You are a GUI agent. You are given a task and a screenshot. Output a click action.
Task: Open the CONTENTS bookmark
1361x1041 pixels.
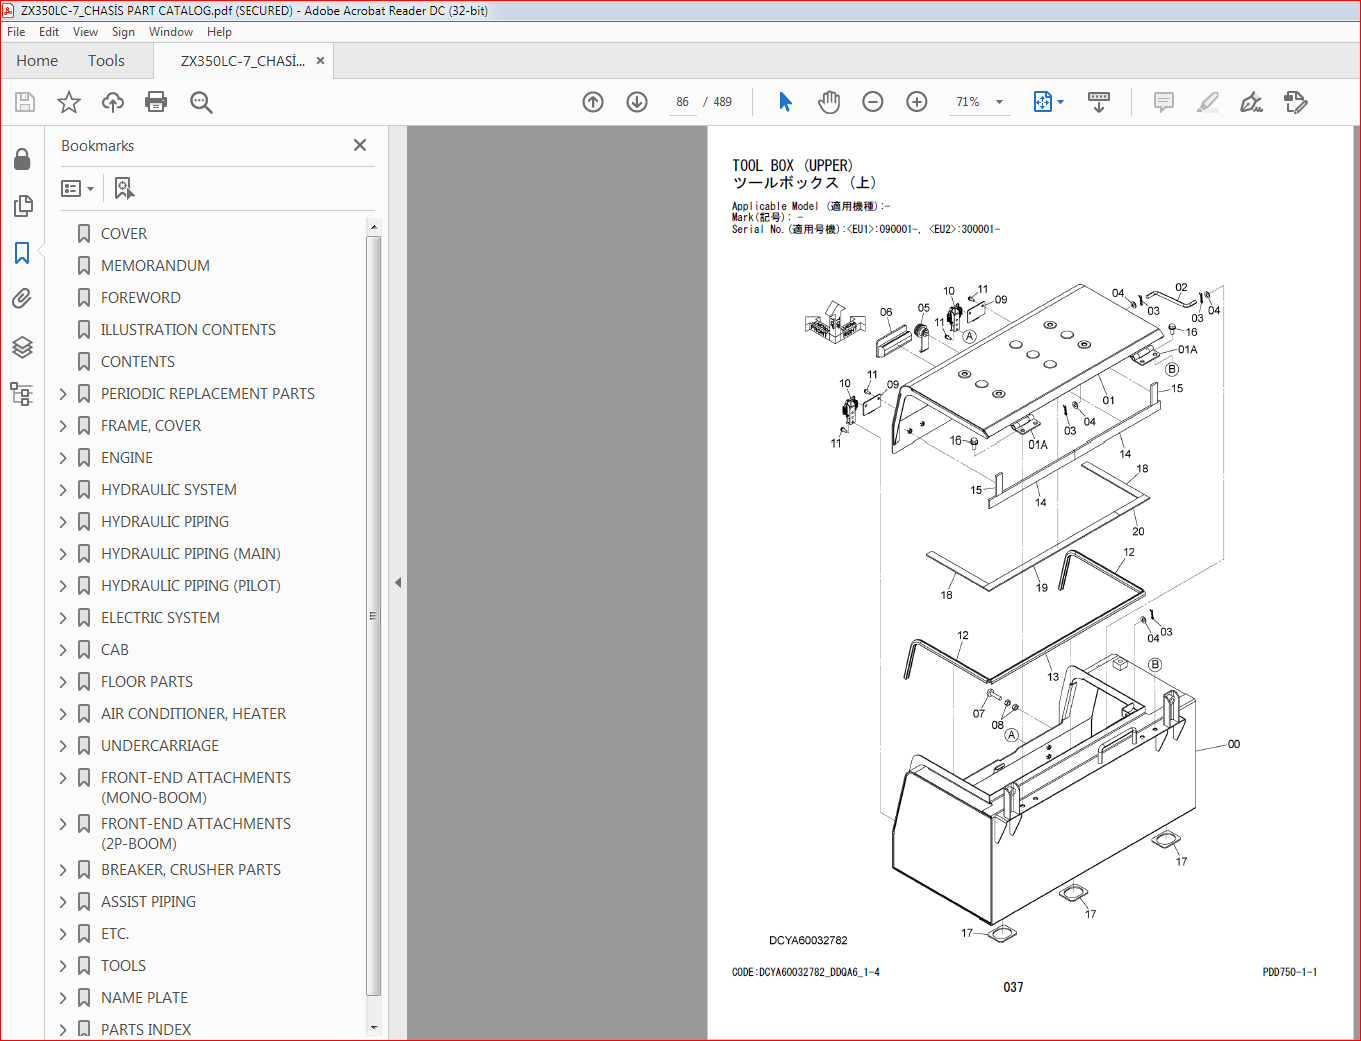coord(138,362)
